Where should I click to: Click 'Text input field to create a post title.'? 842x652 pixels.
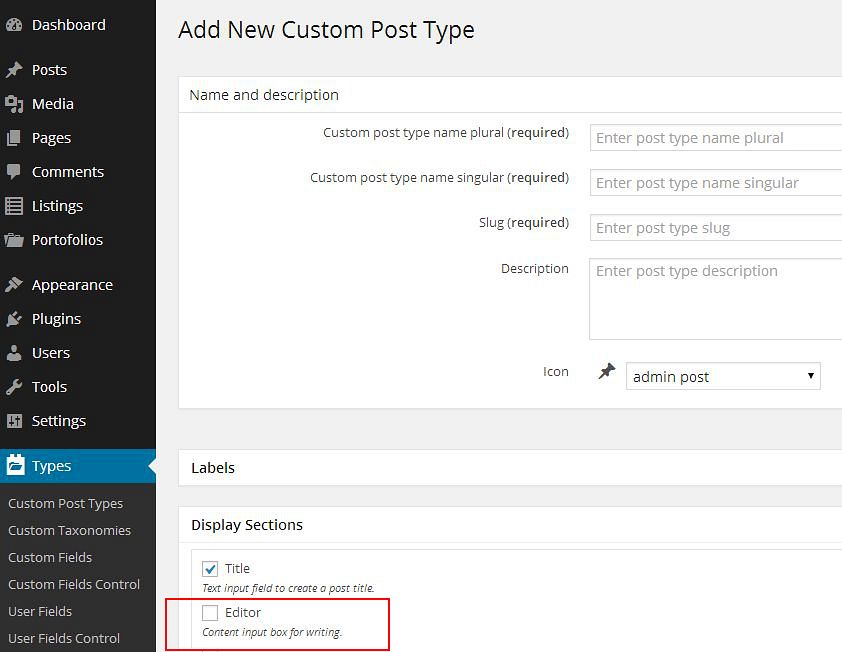click(288, 588)
